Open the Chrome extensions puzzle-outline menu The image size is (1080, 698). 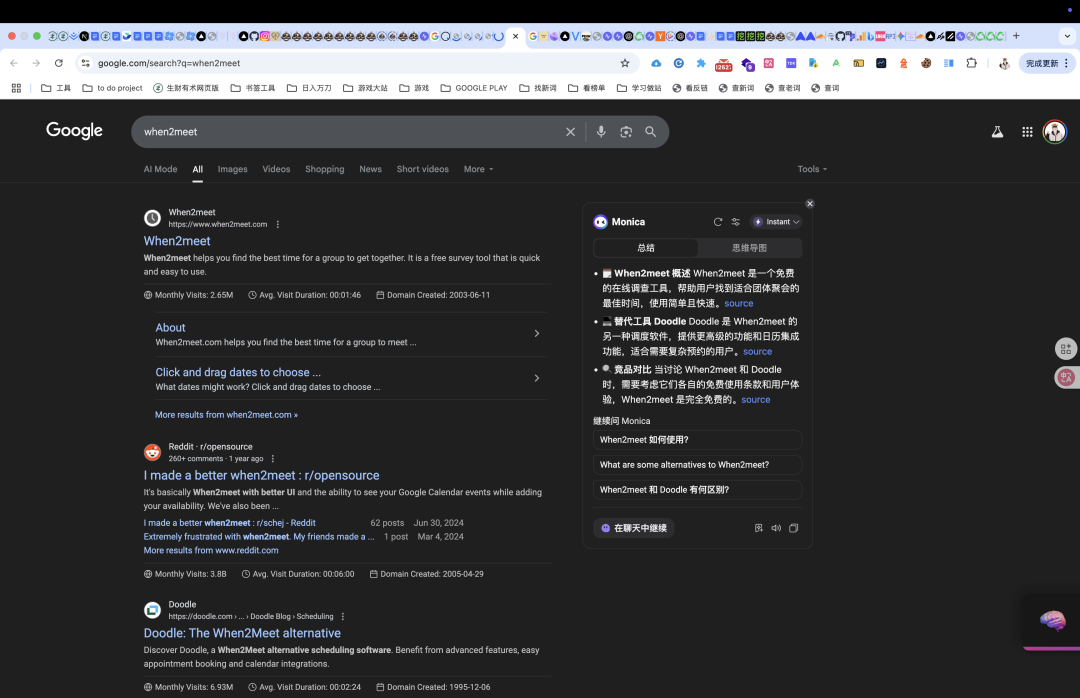(971, 63)
